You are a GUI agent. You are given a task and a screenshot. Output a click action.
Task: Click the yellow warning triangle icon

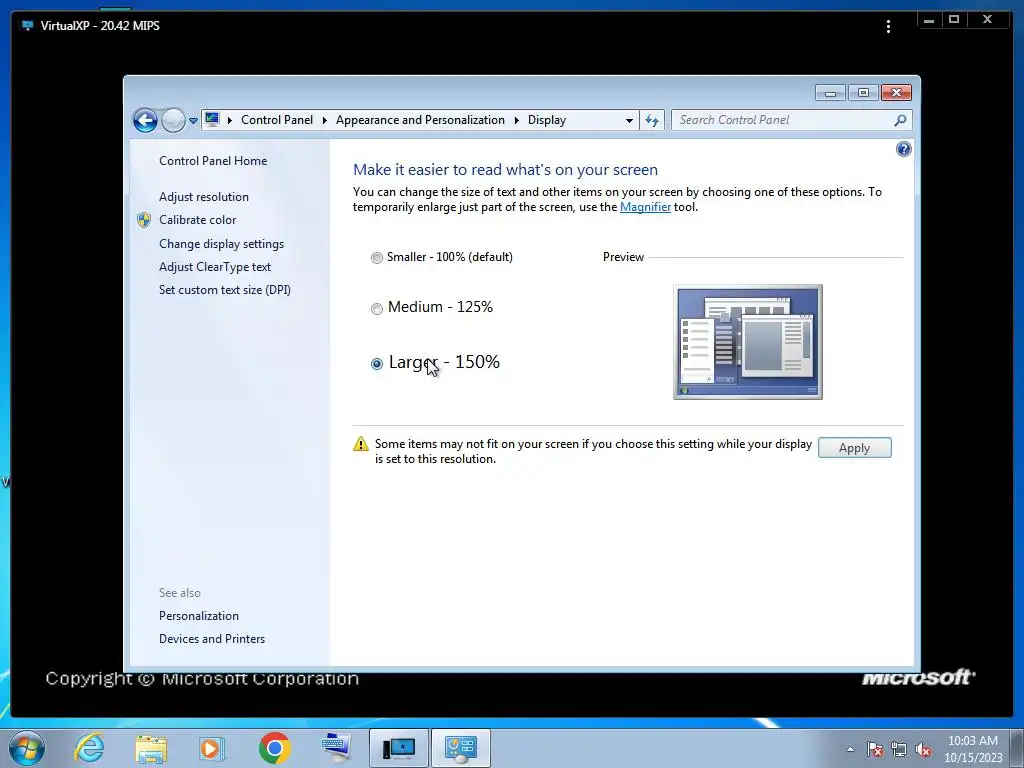coord(360,444)
